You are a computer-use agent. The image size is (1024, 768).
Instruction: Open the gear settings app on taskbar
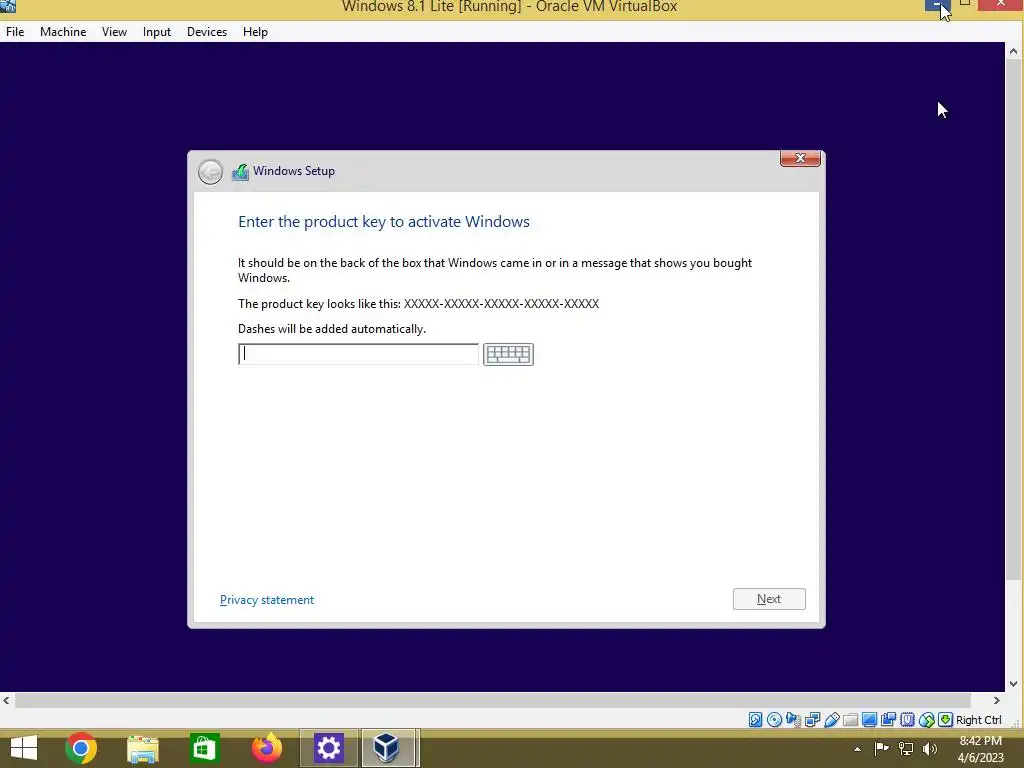click(x=328, y=748)
